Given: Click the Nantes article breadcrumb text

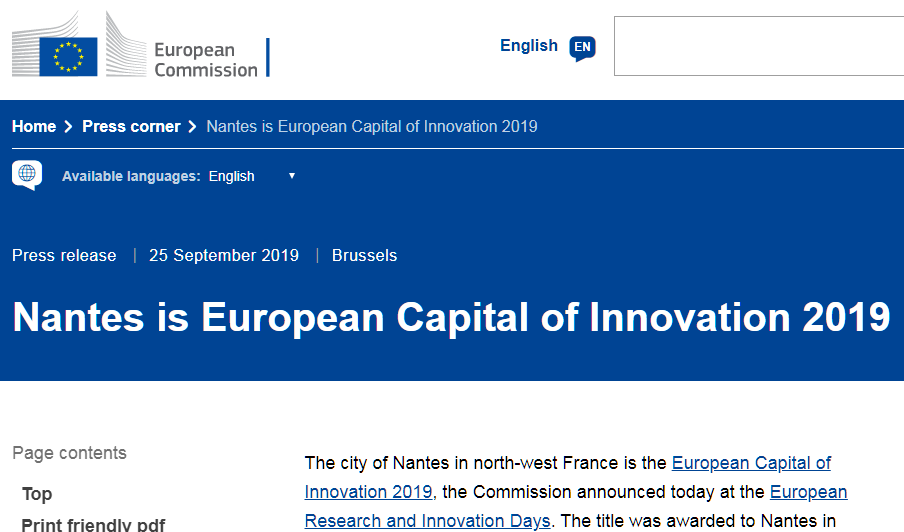Looking at the screenshot, I should tap(372, 126).
